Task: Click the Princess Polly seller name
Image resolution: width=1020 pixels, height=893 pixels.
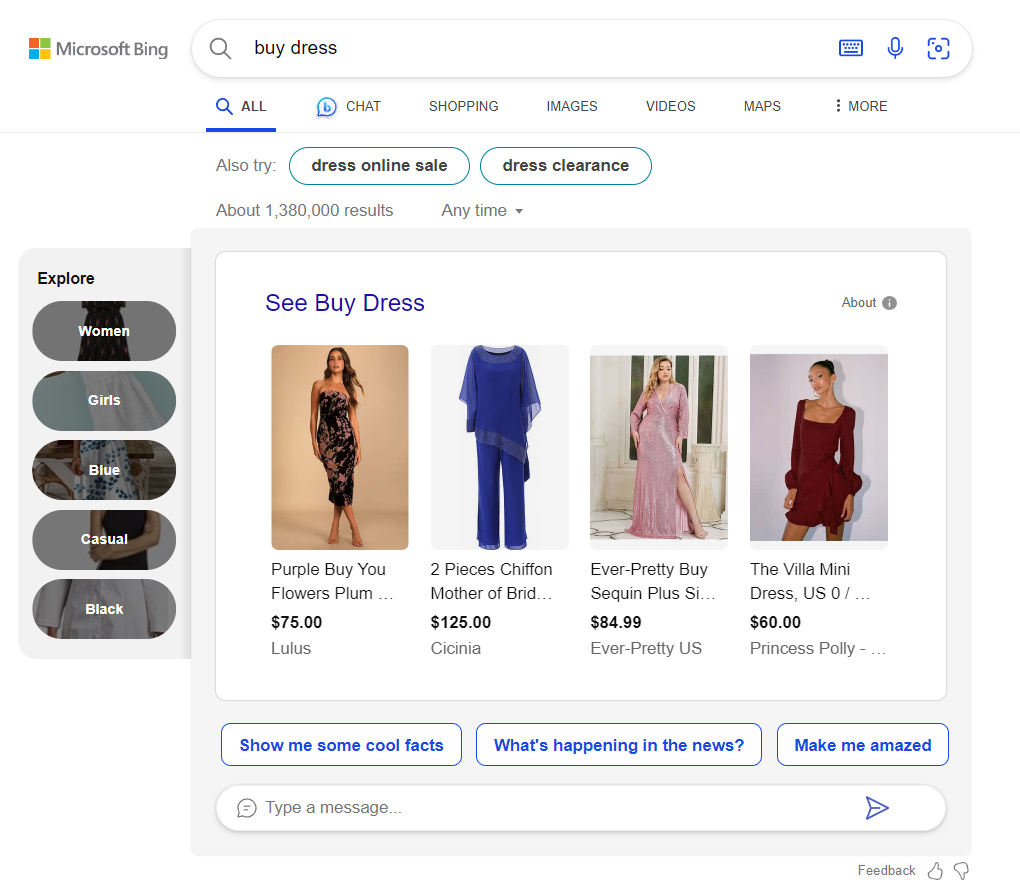Action: pos(818,648)
